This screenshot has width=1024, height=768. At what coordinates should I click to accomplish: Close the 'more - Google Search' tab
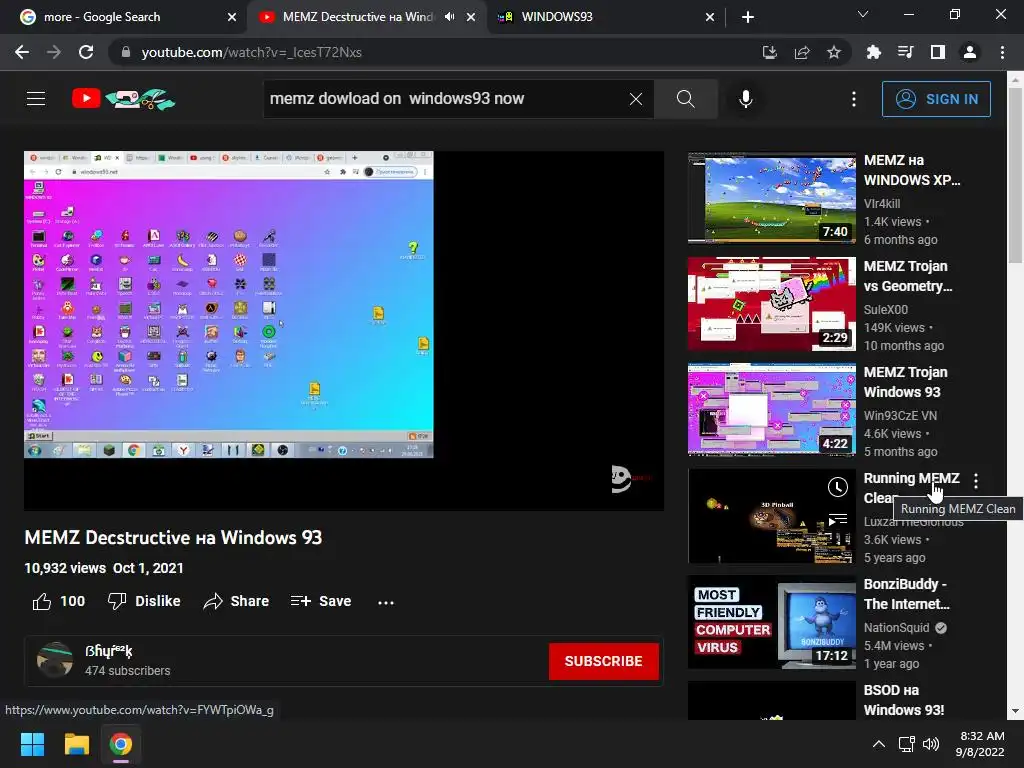click(x=232, y=18)
